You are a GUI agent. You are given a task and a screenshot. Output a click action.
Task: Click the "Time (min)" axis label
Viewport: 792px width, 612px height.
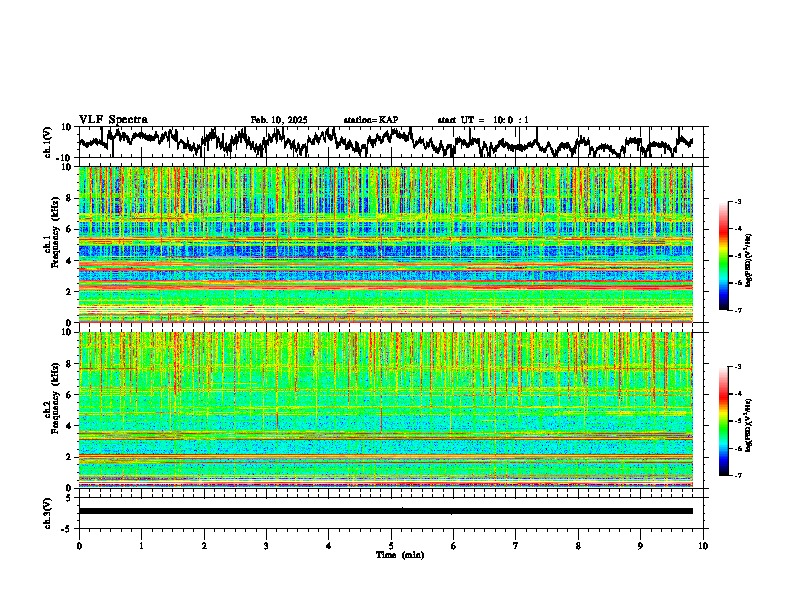[x=400, y=555]
